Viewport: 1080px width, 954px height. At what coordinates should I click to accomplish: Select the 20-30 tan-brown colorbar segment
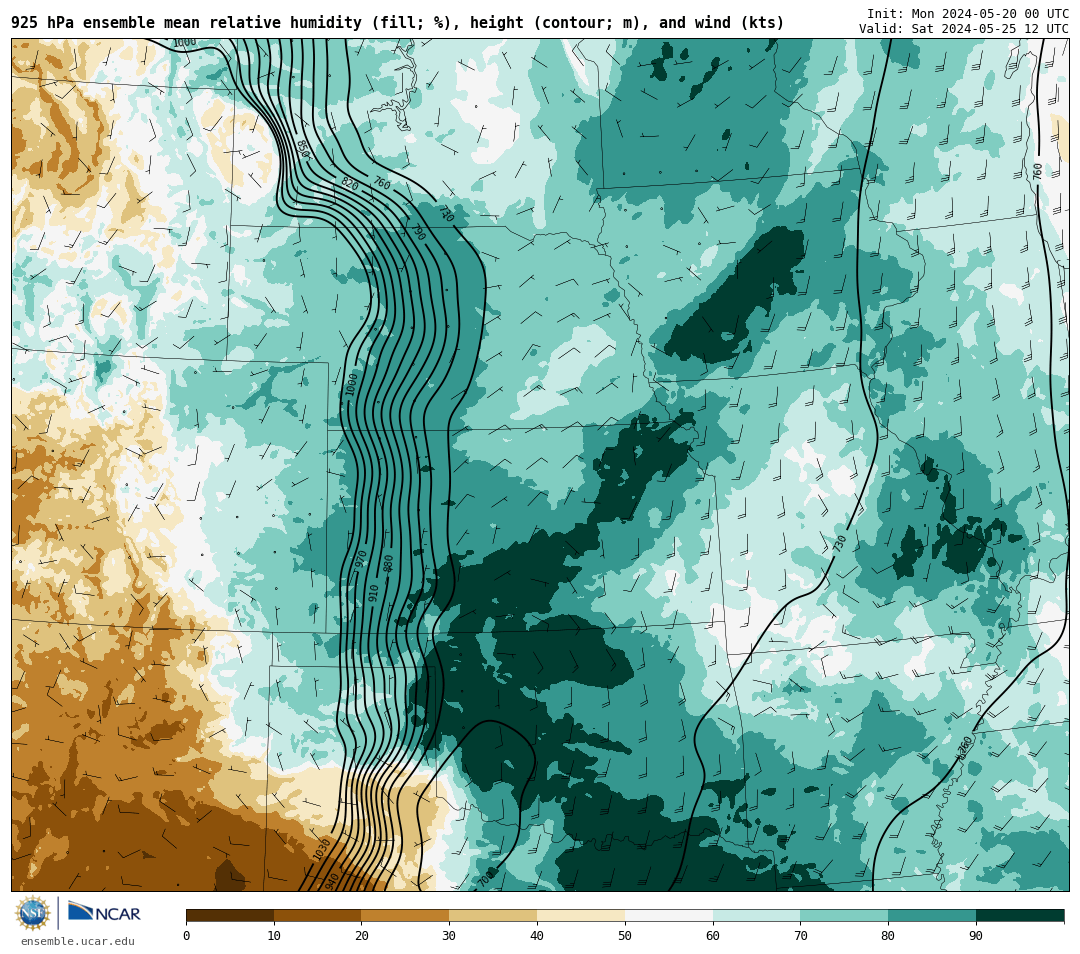(406, 915)
